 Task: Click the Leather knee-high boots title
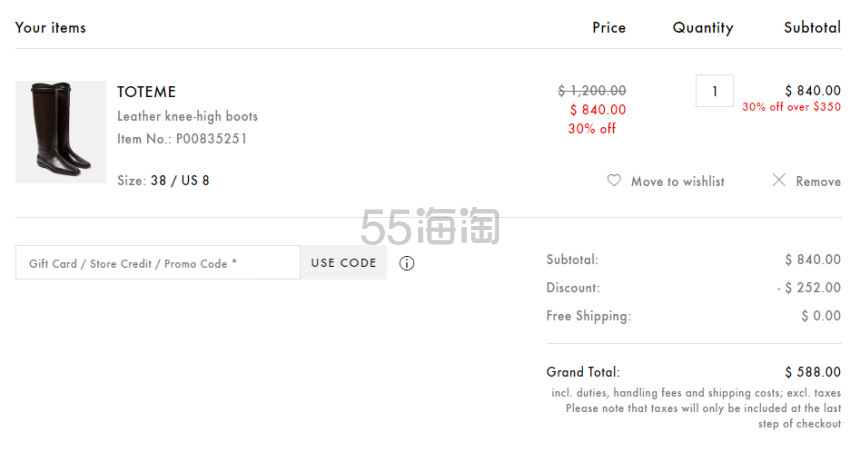(187, 116)
